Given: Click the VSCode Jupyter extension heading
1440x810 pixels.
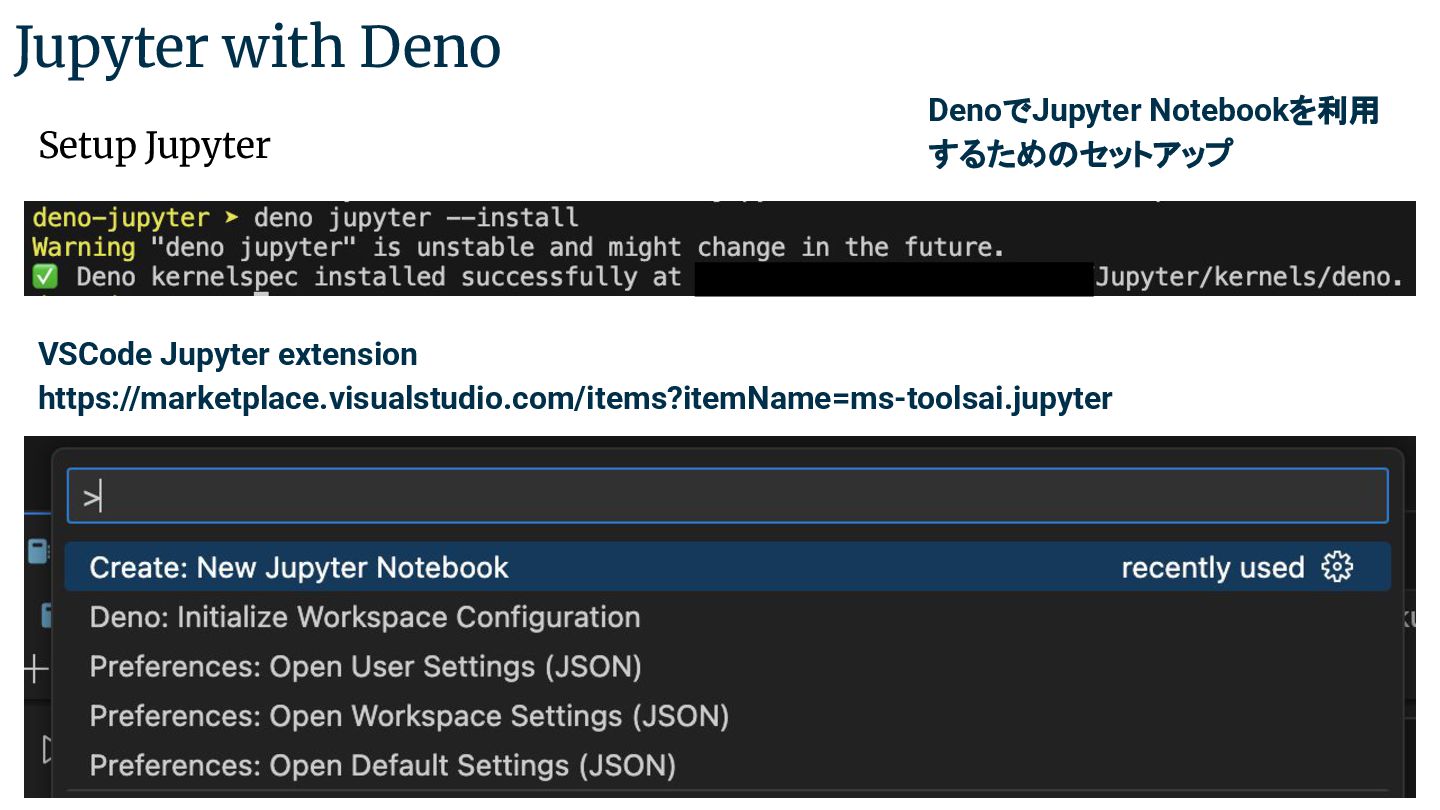Looking at the screenshot, I should point(228,354).
